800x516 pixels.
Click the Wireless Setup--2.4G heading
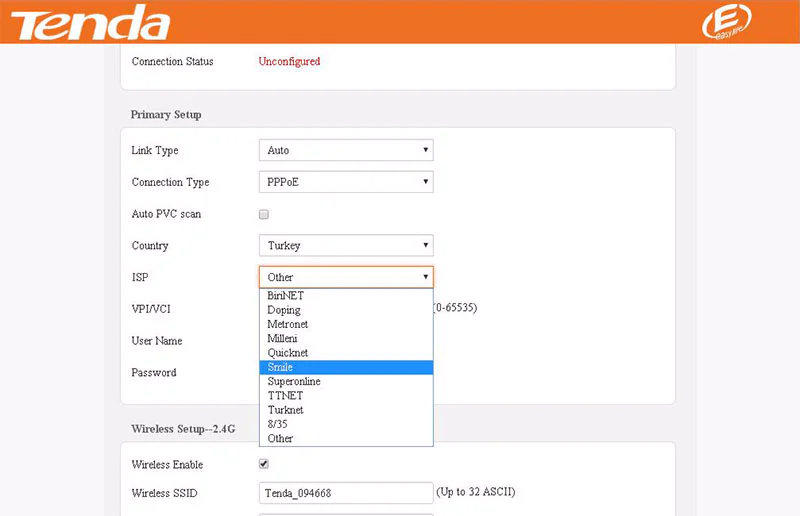[183, 429]
